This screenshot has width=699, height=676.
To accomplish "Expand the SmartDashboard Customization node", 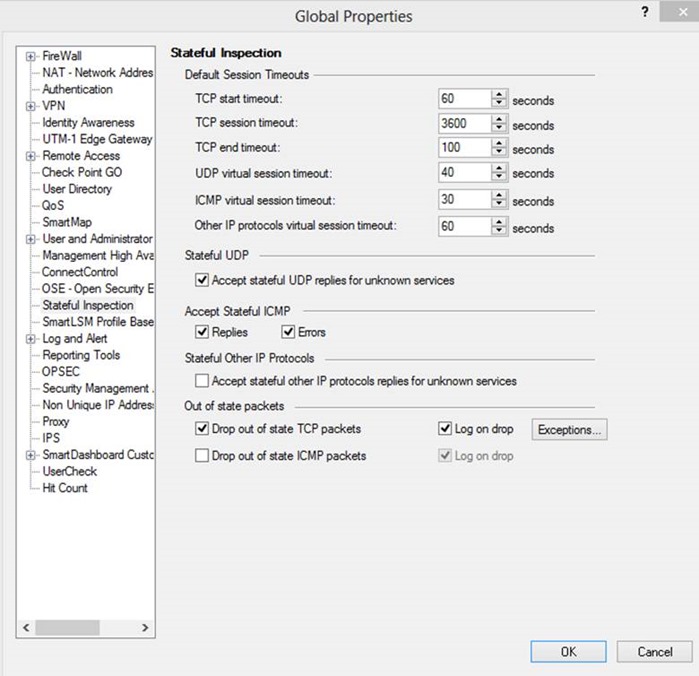I will (x=30, y=455).
